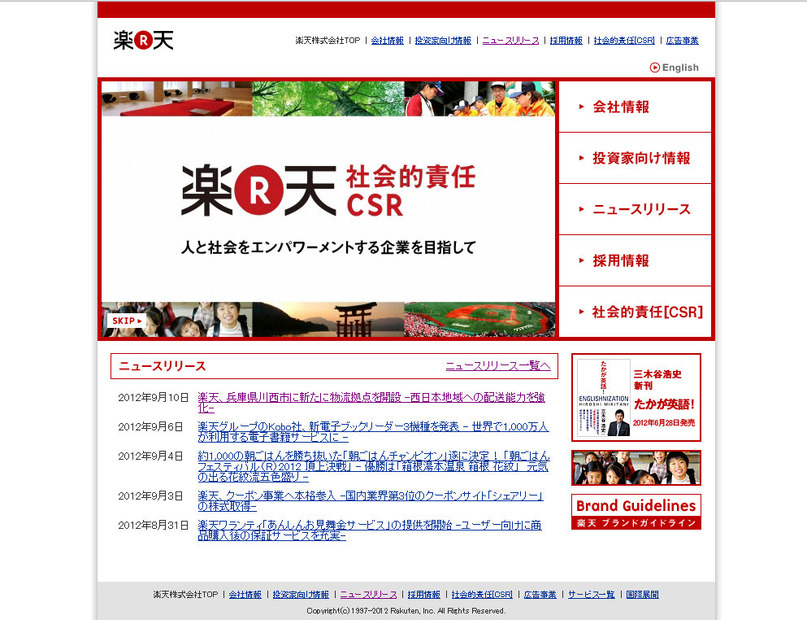Click the date 2012年8月31日

point(153,525)
